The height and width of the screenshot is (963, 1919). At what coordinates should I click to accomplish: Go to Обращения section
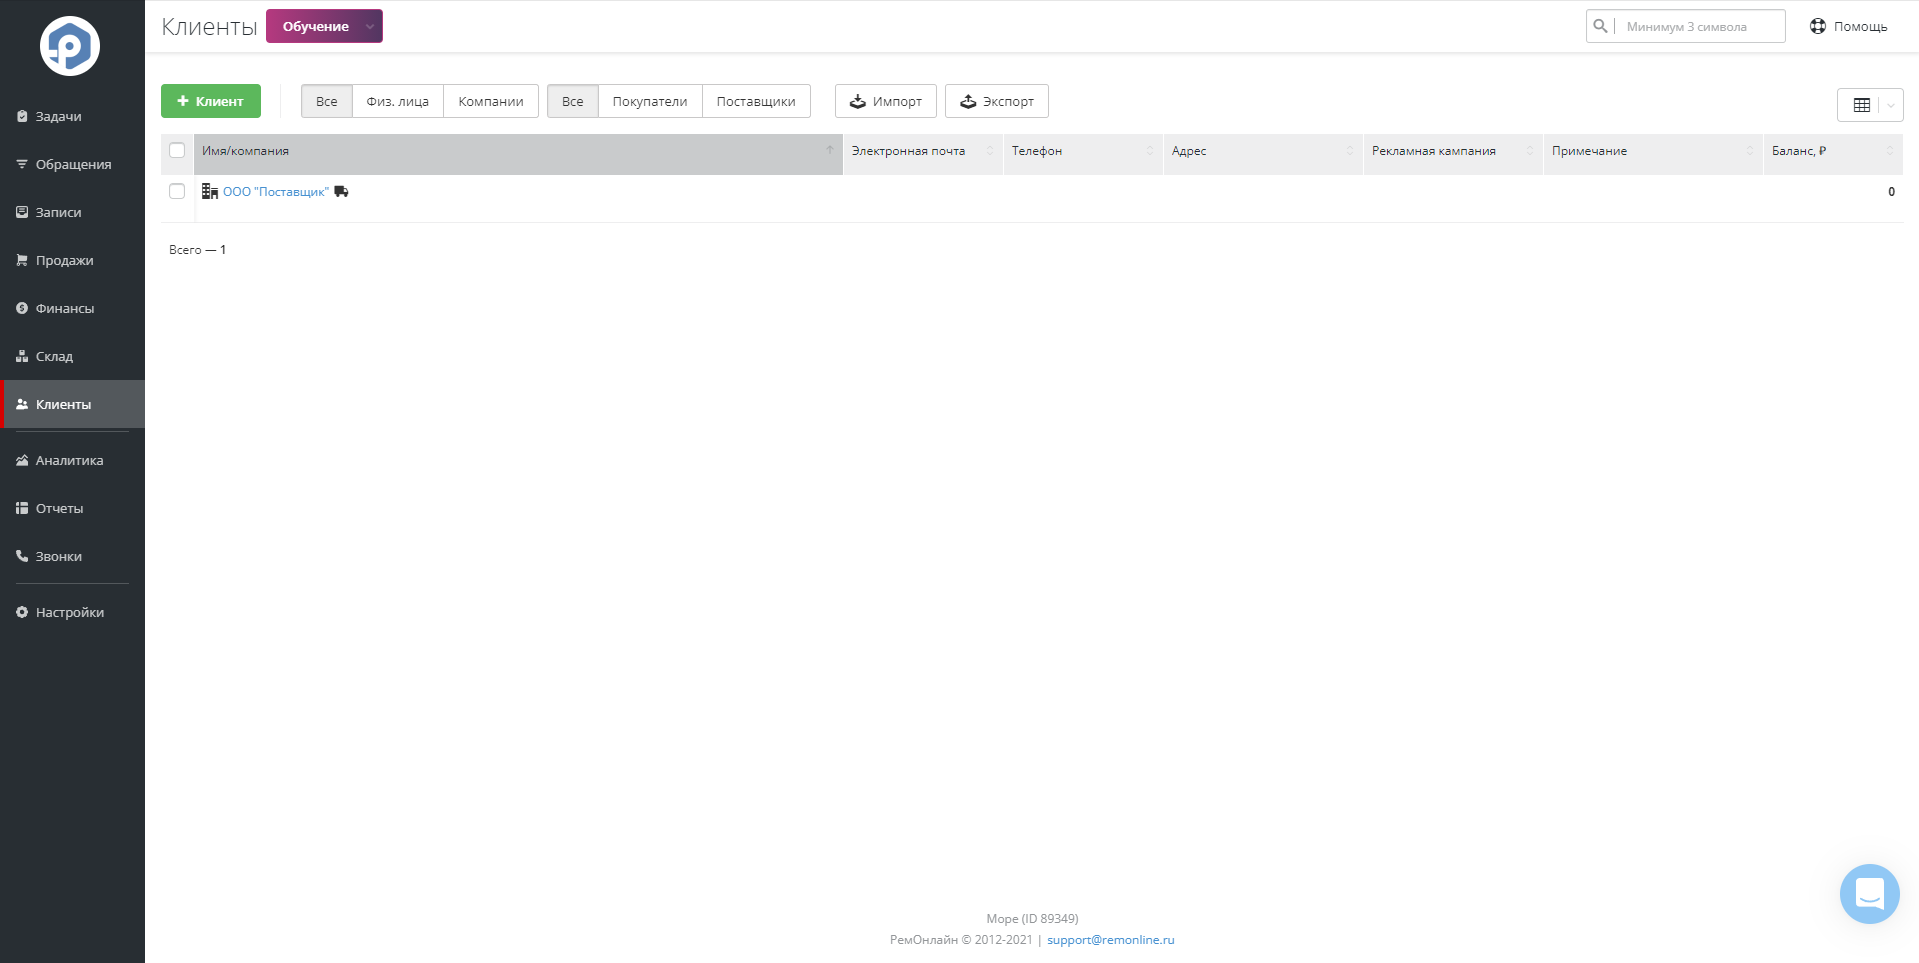(x=72, y=164)
